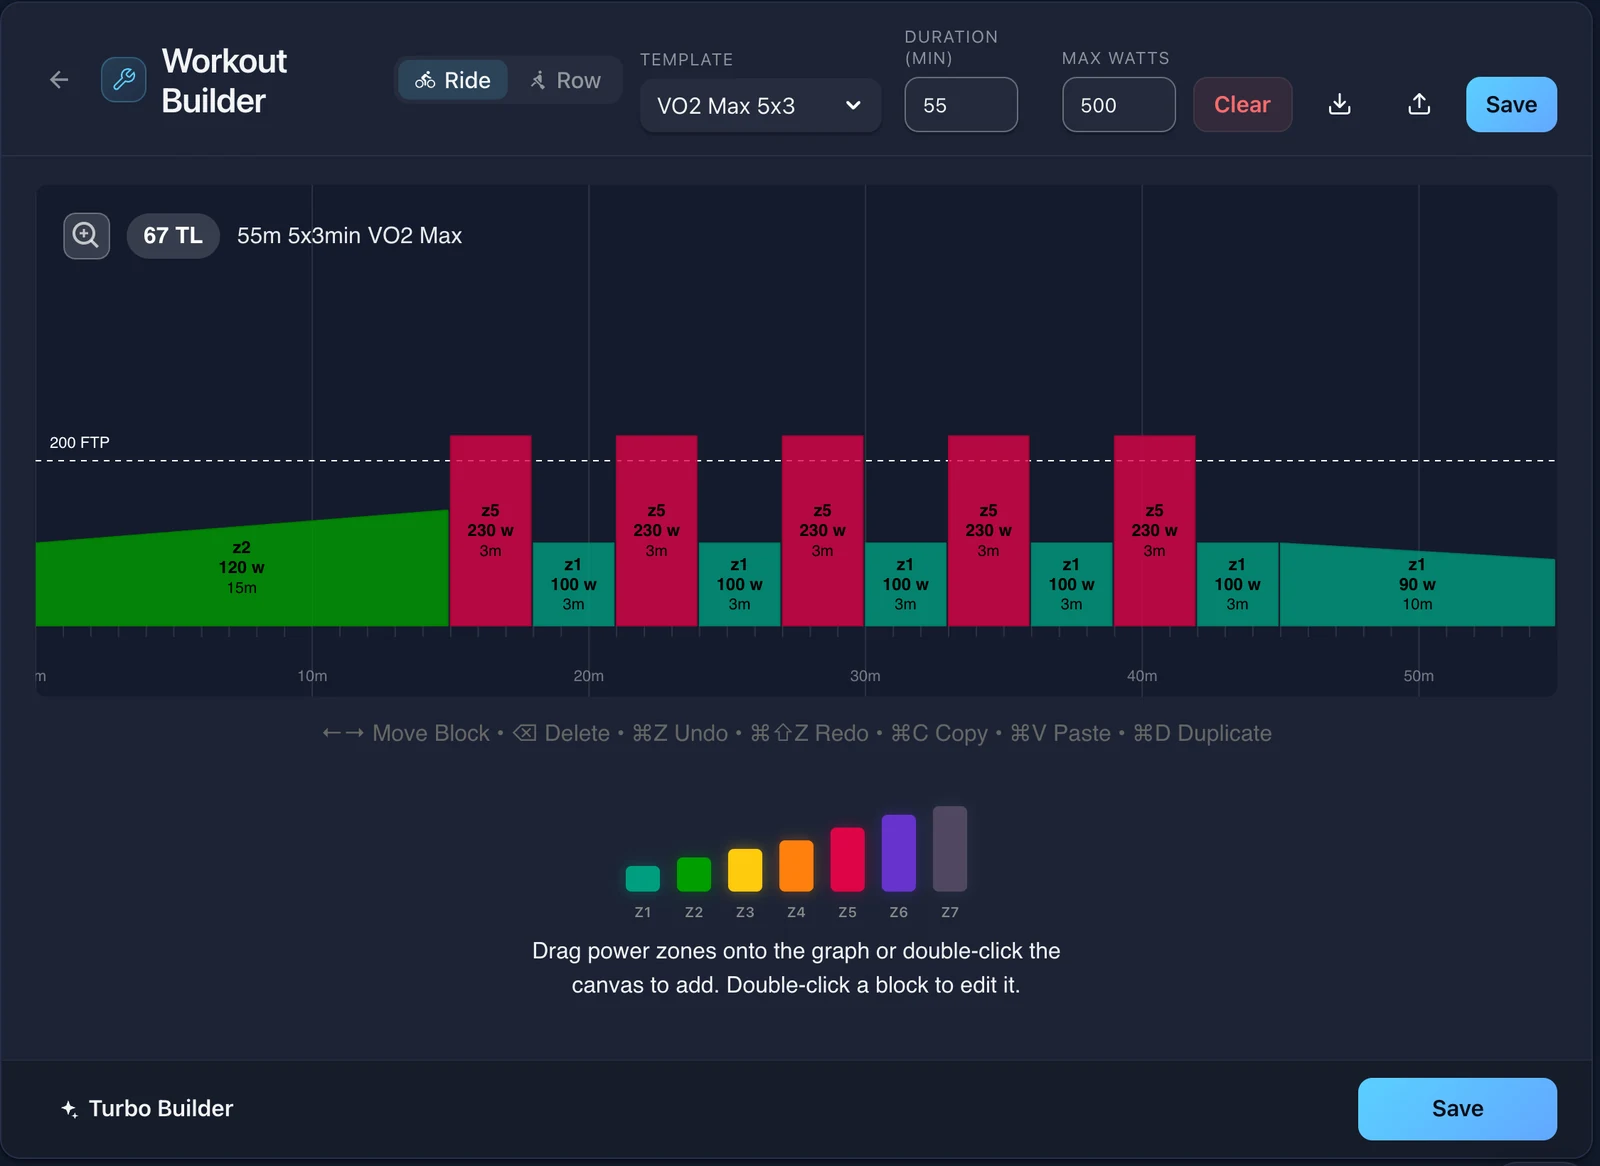1600x1166 pixels.
Task: Select the Ride mode toggle
Action: pos(453,80)
